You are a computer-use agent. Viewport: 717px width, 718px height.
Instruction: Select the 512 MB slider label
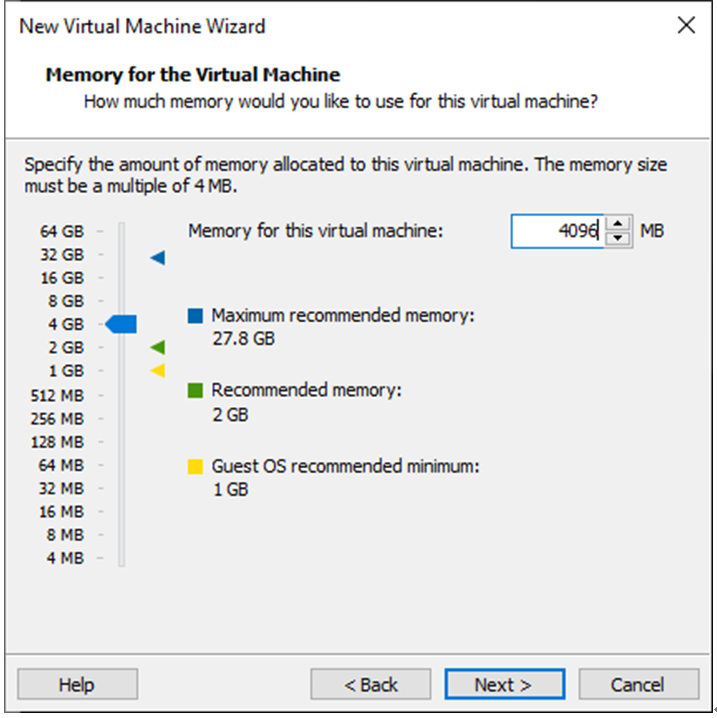[x=58, y=395]
